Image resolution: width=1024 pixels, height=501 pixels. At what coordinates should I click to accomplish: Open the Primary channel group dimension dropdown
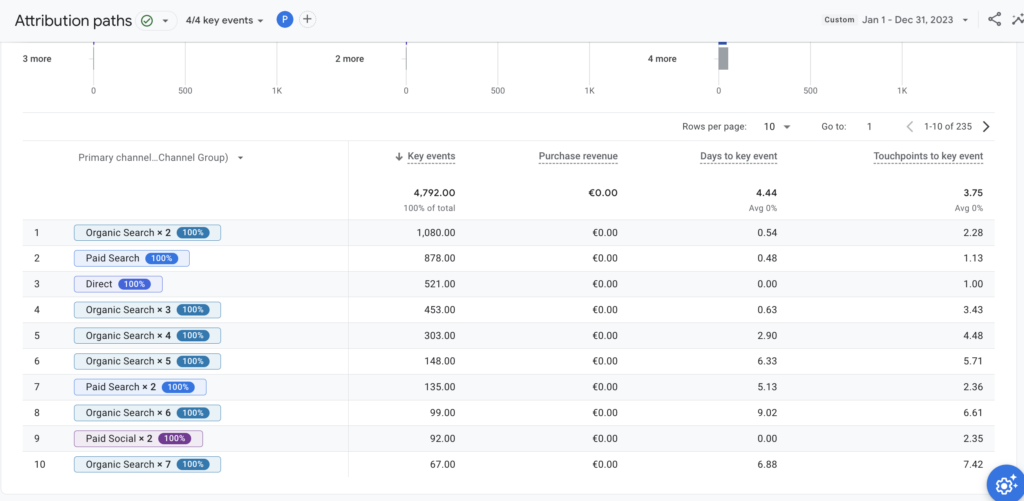click(160, 157)
